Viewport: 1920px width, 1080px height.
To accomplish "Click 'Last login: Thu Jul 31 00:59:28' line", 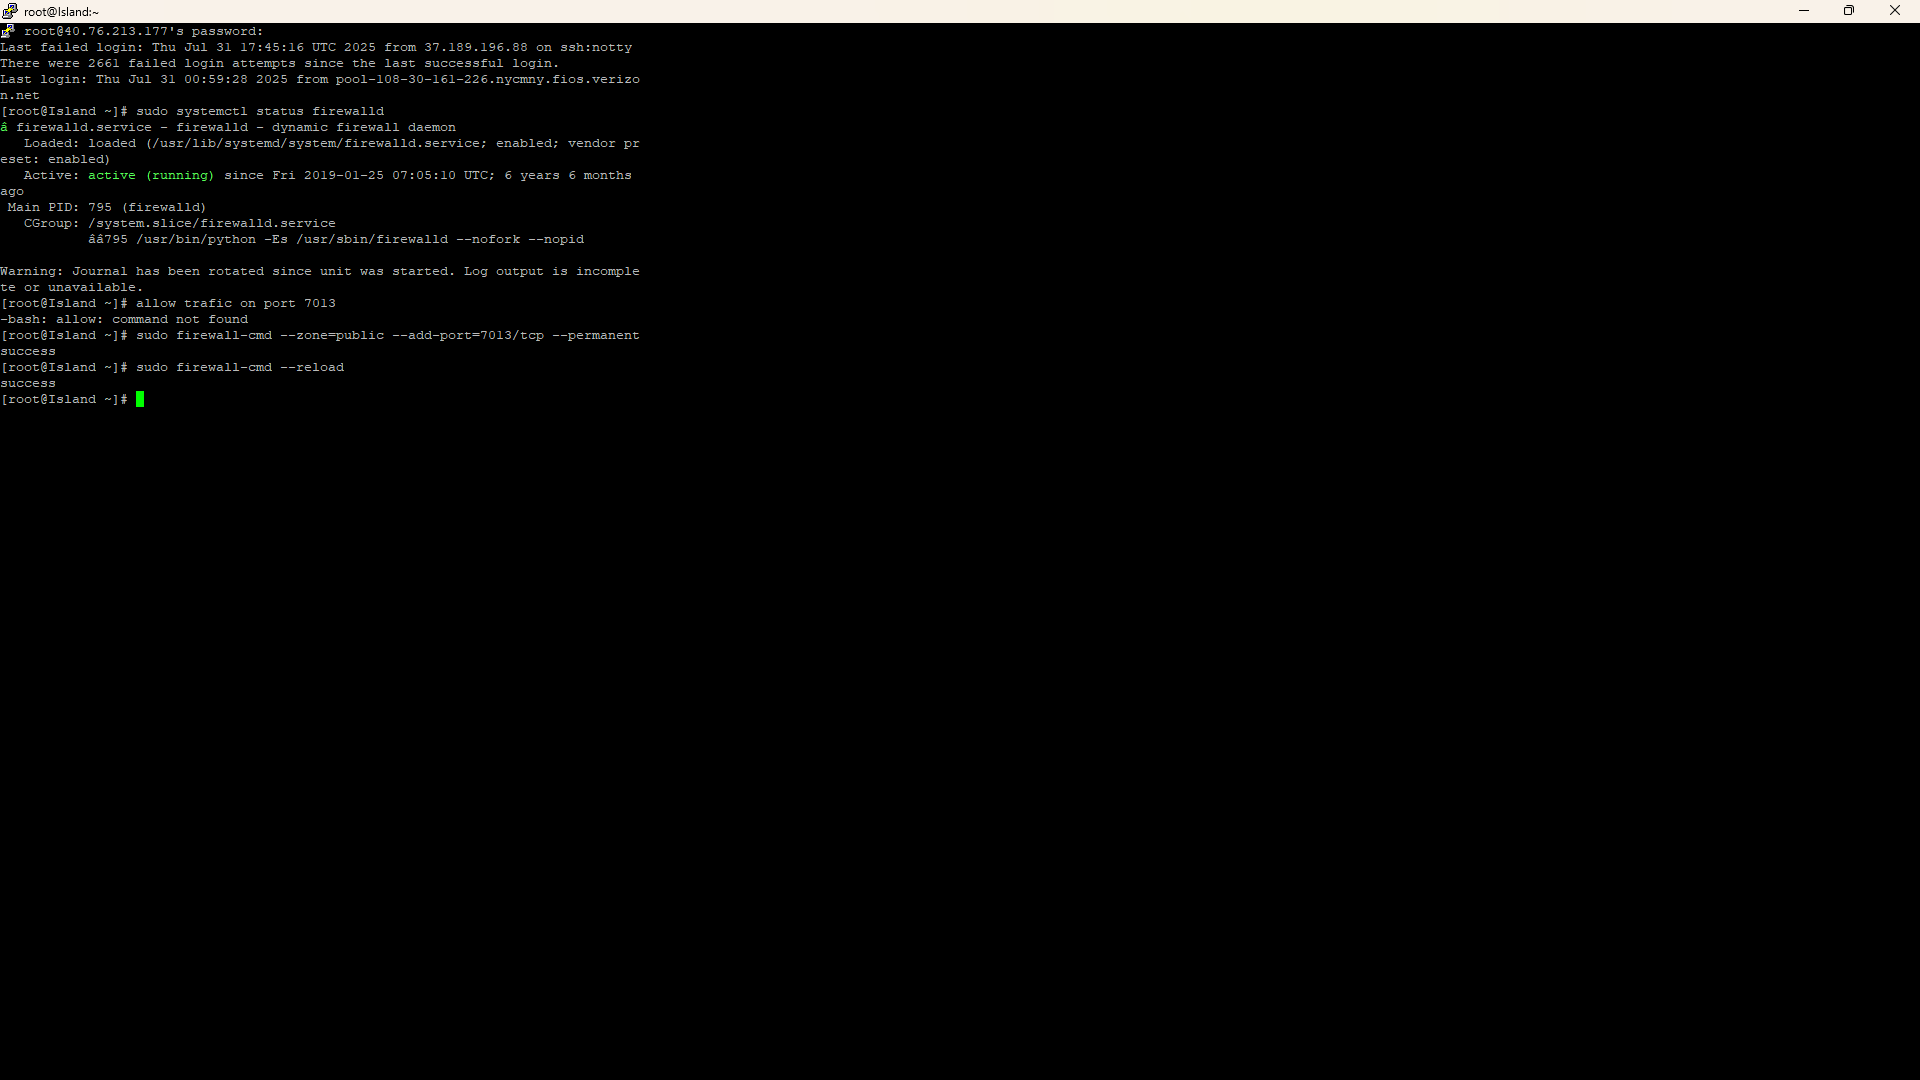I will click(320, 79).
